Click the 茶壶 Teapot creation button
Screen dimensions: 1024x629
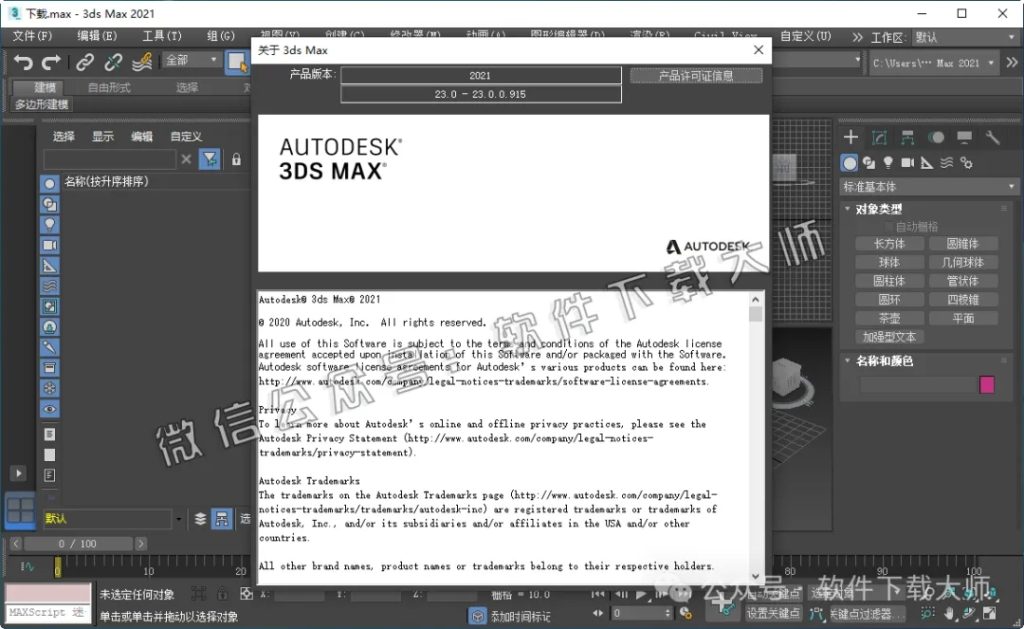(890, 318)
